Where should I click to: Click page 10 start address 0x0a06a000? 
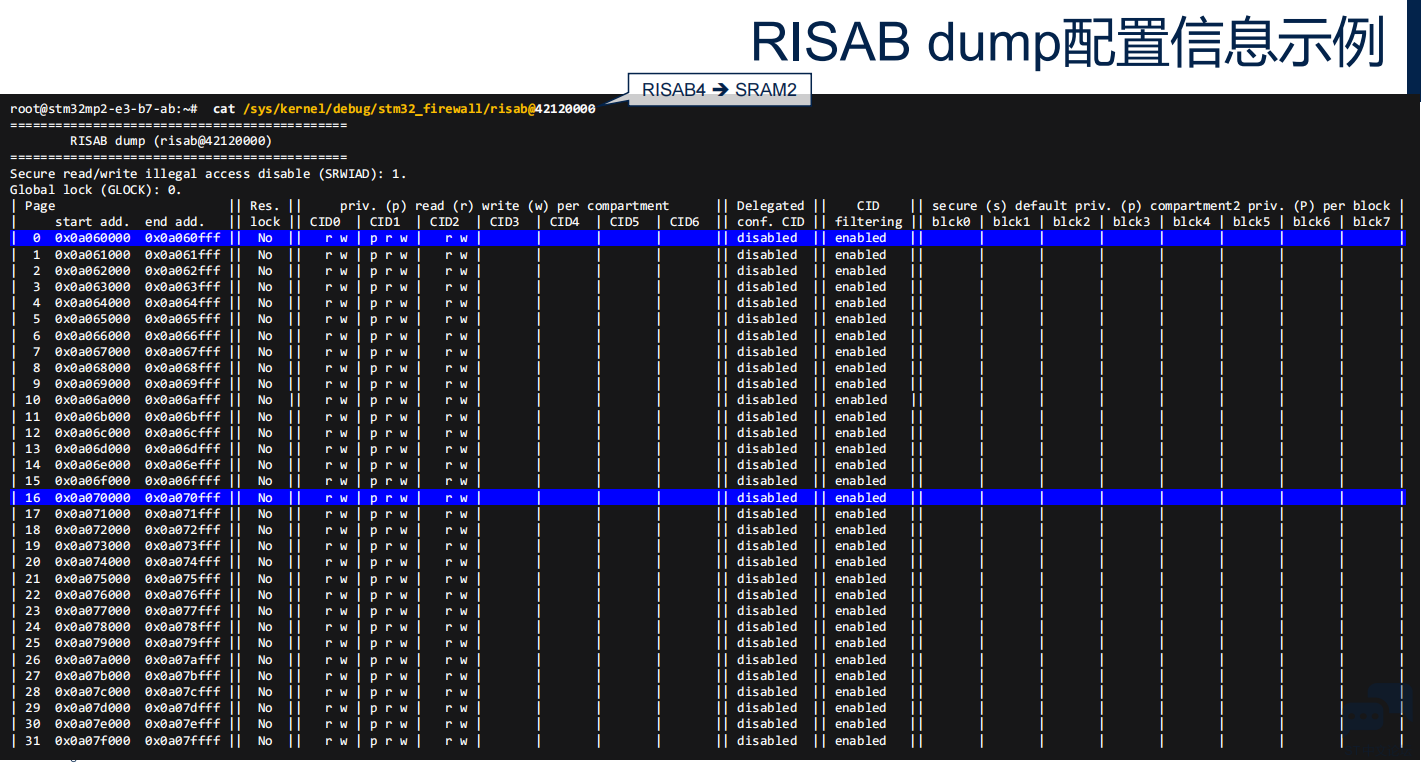[x=92, y=400]
